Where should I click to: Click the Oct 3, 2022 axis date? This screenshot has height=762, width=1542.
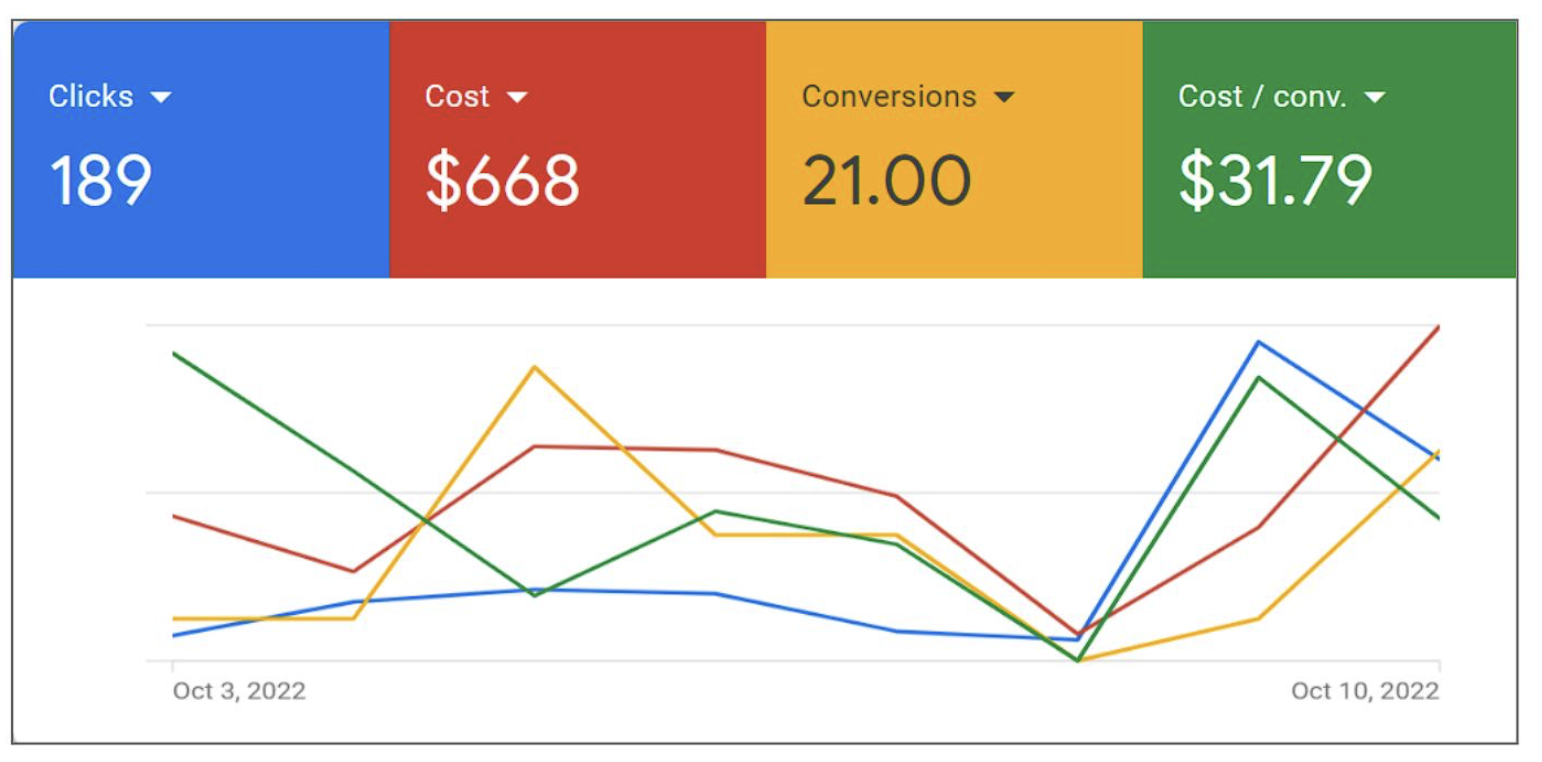(239, 691)
